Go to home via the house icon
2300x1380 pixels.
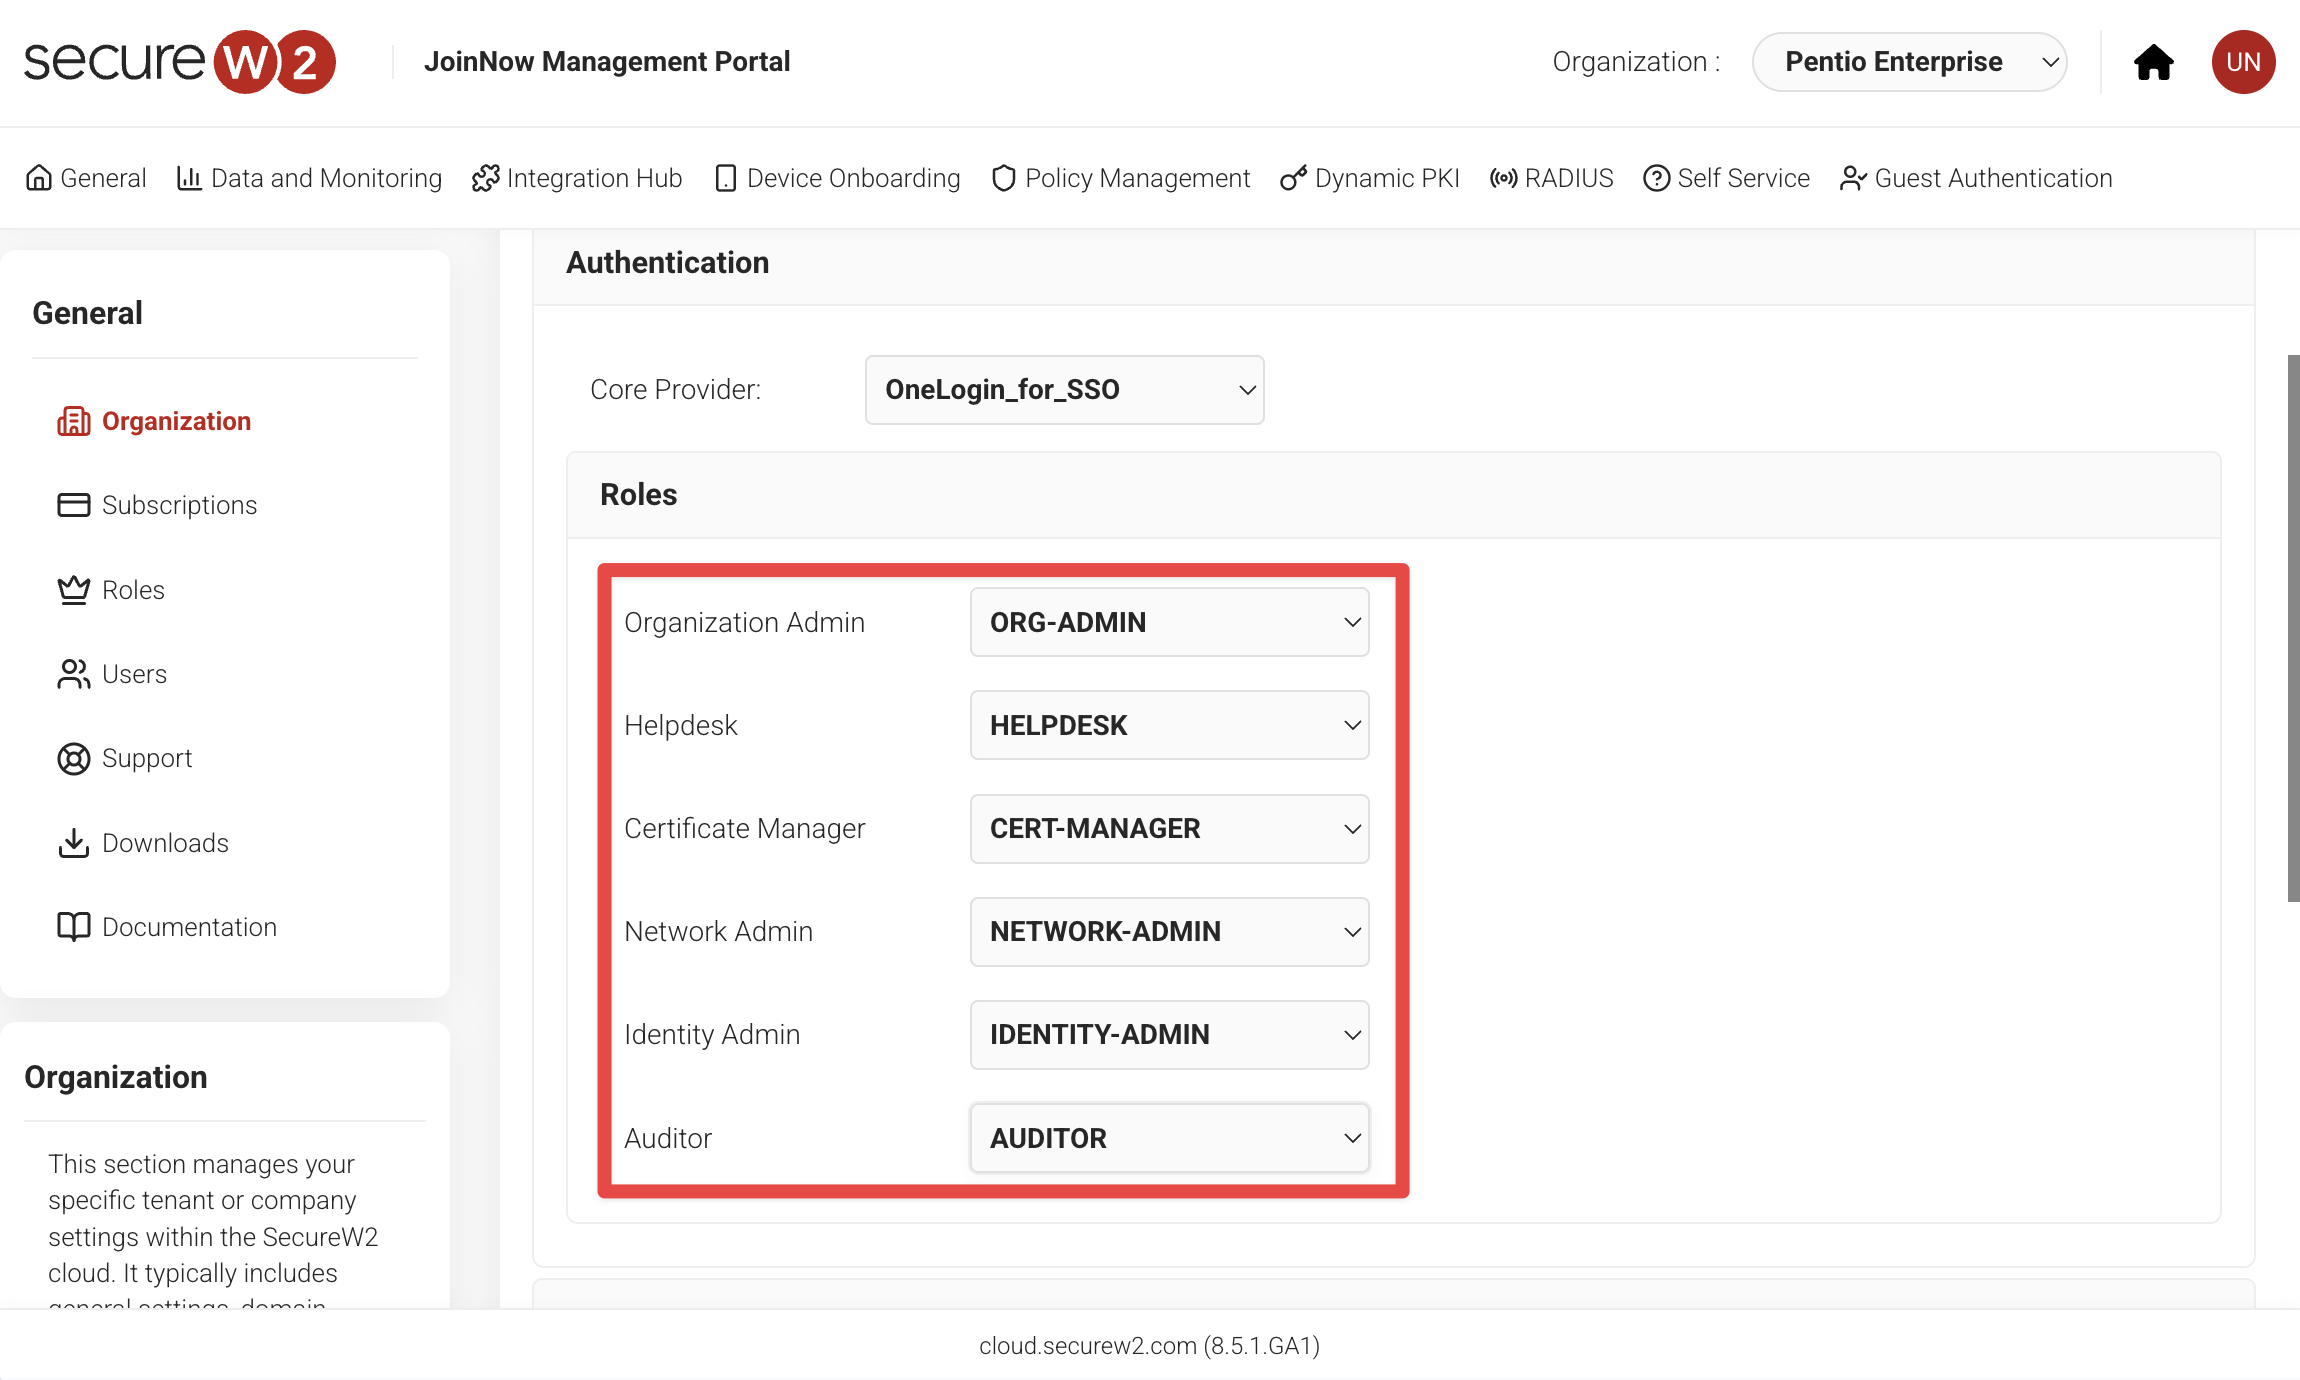pos(2153,62)
